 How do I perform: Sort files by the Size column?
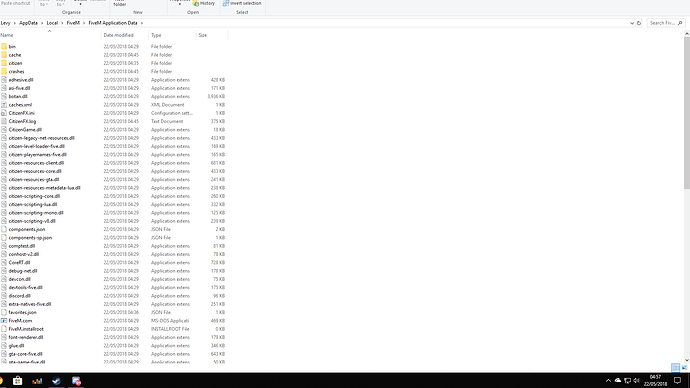[x=202, y=35]
